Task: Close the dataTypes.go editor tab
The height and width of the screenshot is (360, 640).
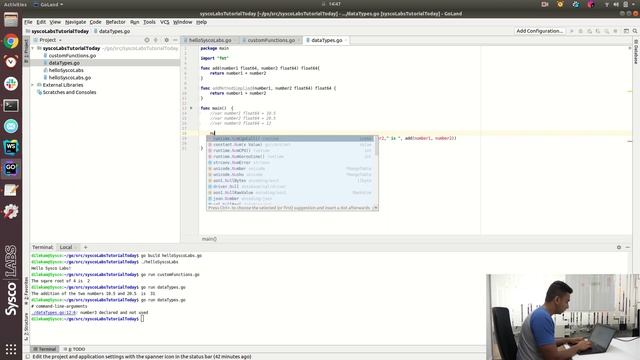Action: click(x=346, y=40)
